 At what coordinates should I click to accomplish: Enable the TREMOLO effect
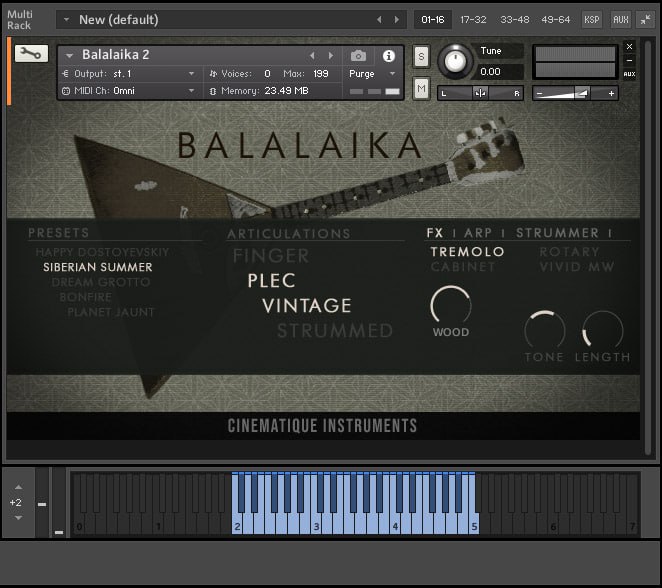point(467,252)
